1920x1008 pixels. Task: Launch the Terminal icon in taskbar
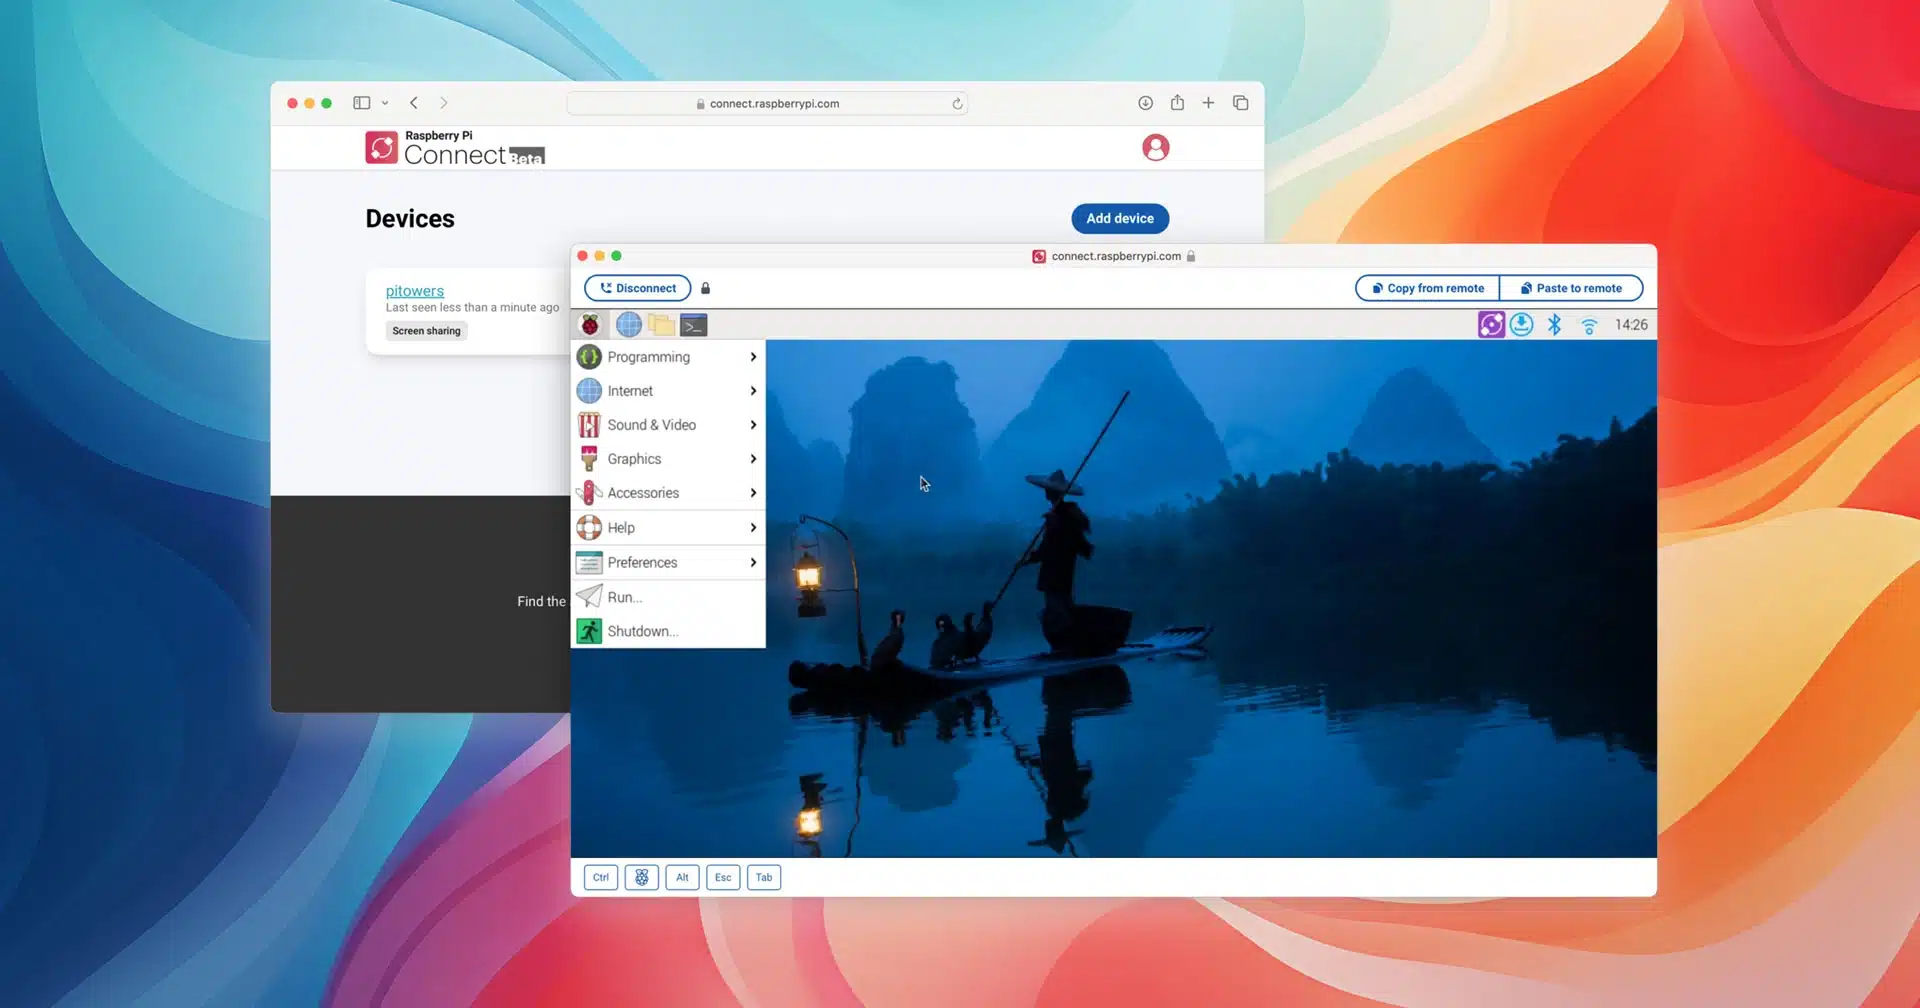(x=694, y=325)
